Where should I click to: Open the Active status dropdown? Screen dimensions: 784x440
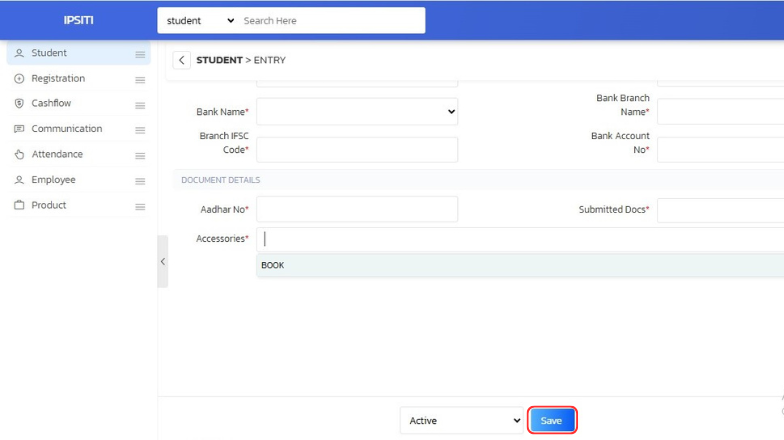[461, 421]
